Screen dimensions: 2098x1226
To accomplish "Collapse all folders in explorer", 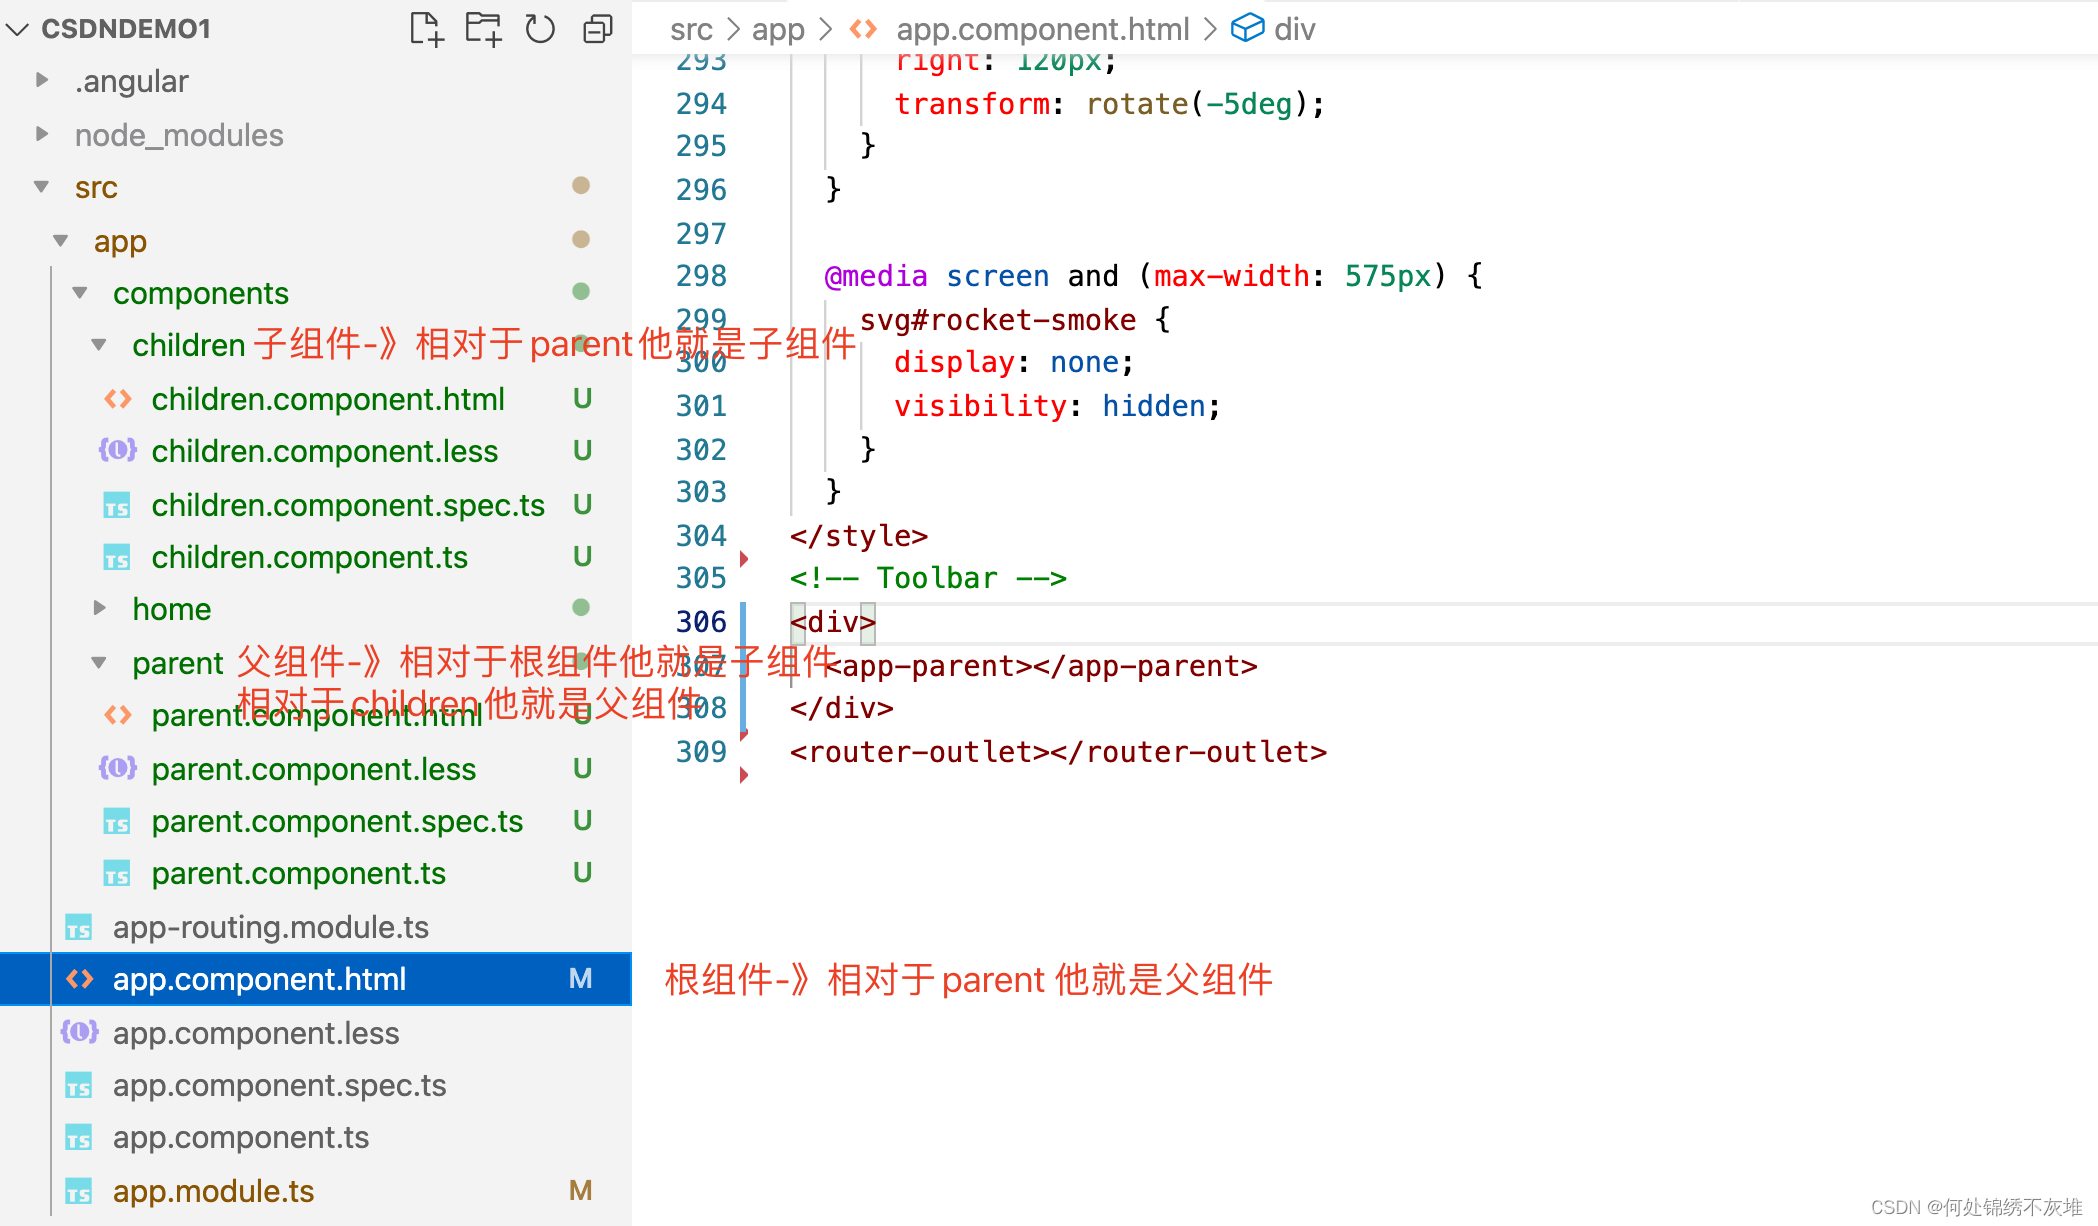I will (597, 29).
